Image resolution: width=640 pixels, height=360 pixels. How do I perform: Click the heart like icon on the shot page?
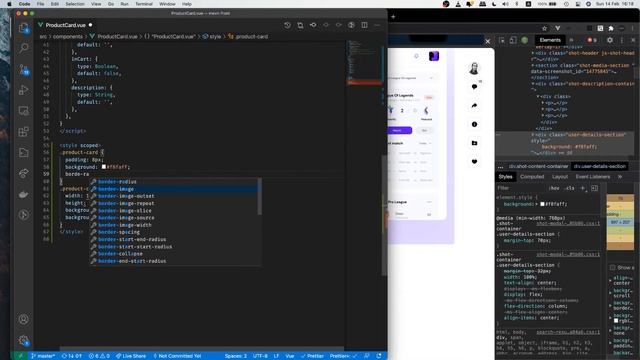click(474, 162)
